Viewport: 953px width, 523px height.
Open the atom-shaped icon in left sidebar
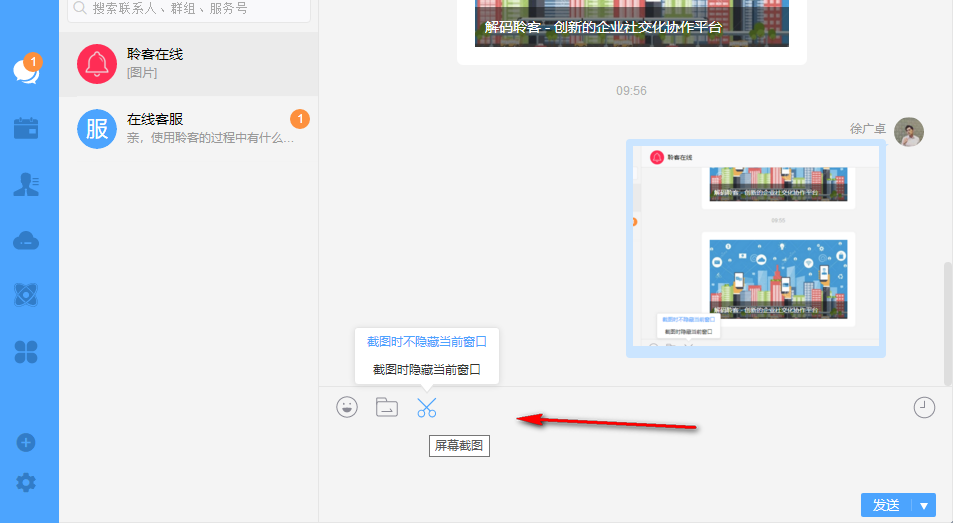tap(26, 295)
